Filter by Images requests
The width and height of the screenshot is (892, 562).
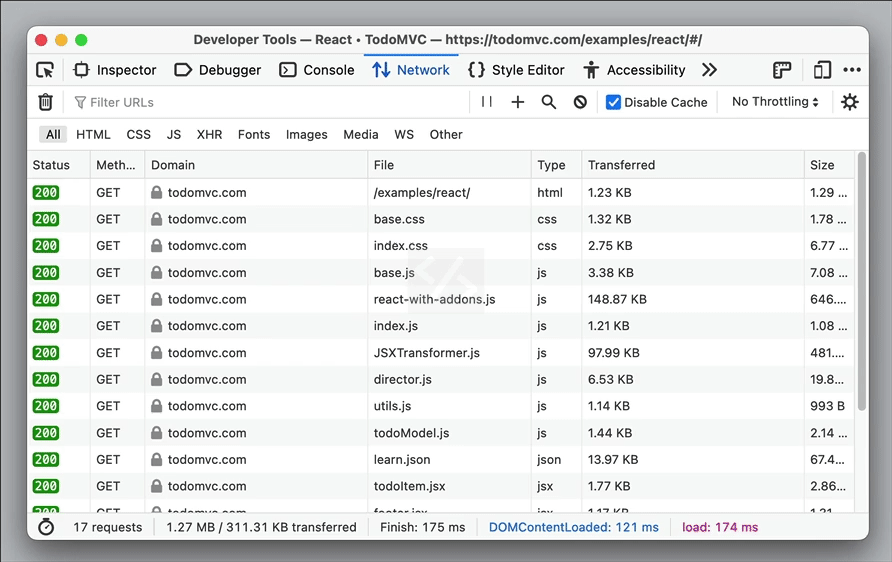(x=307, y=135)
